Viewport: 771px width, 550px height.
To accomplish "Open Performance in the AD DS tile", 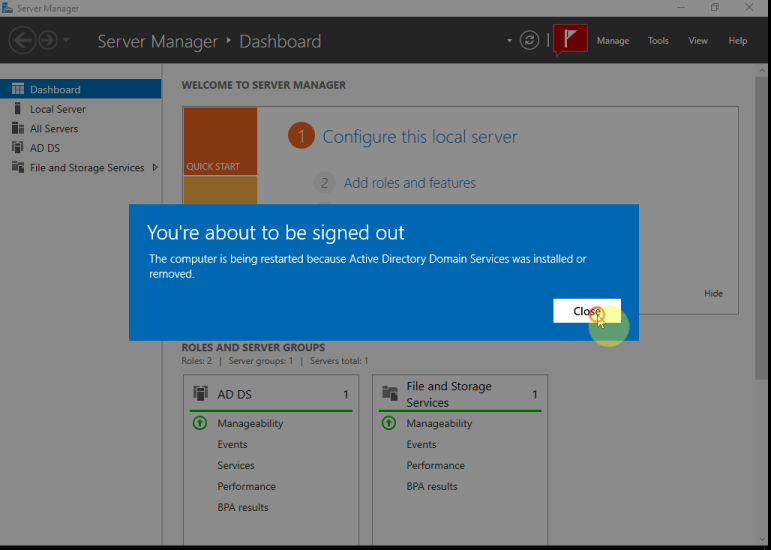I will (x=246, y=487).
